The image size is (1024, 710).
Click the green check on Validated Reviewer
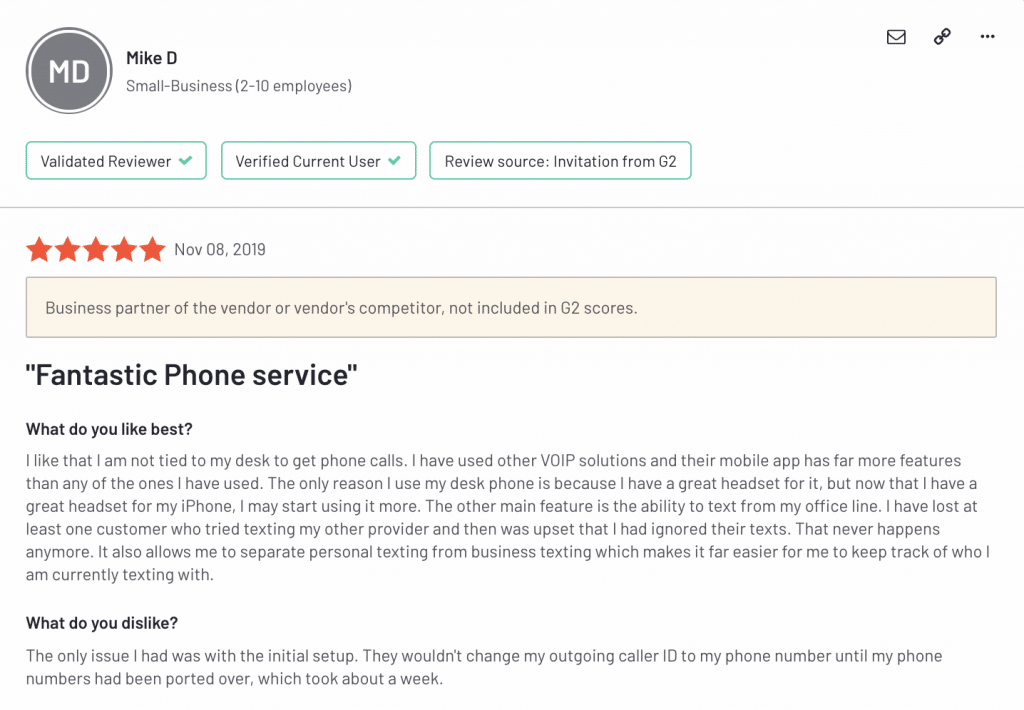(185, 161)
